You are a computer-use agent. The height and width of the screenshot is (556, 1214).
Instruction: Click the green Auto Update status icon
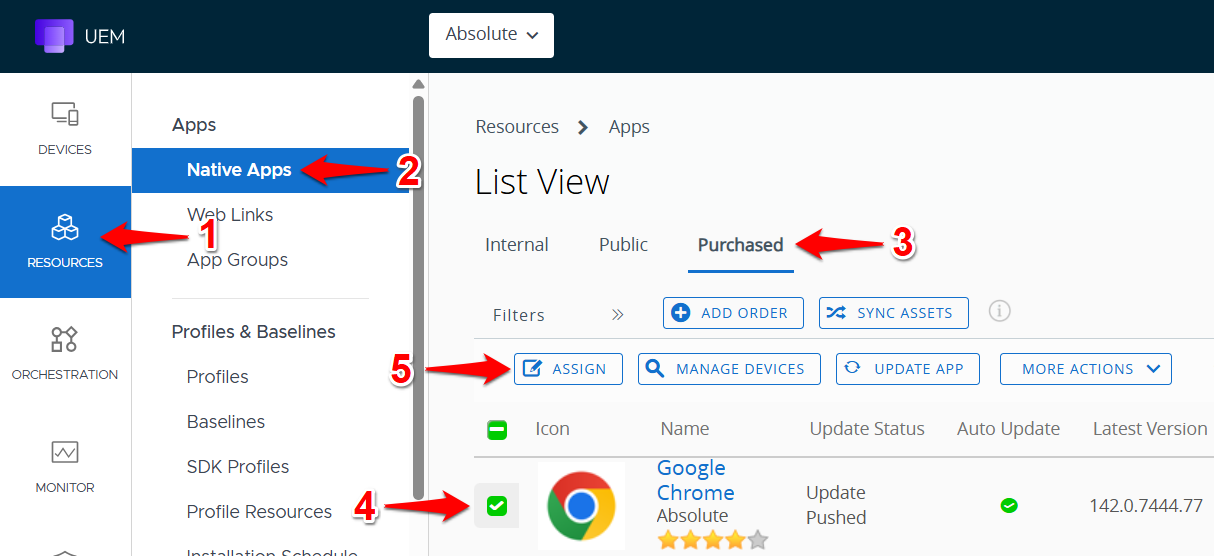point(1009,505)
